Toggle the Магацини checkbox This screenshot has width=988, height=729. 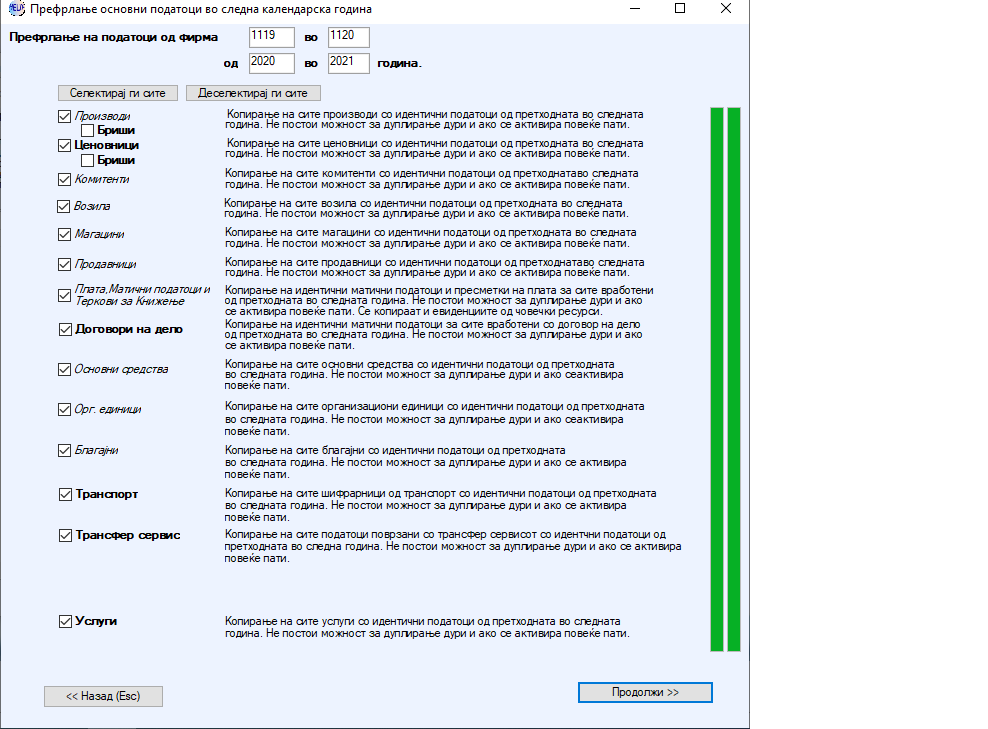tap(64, 234)
